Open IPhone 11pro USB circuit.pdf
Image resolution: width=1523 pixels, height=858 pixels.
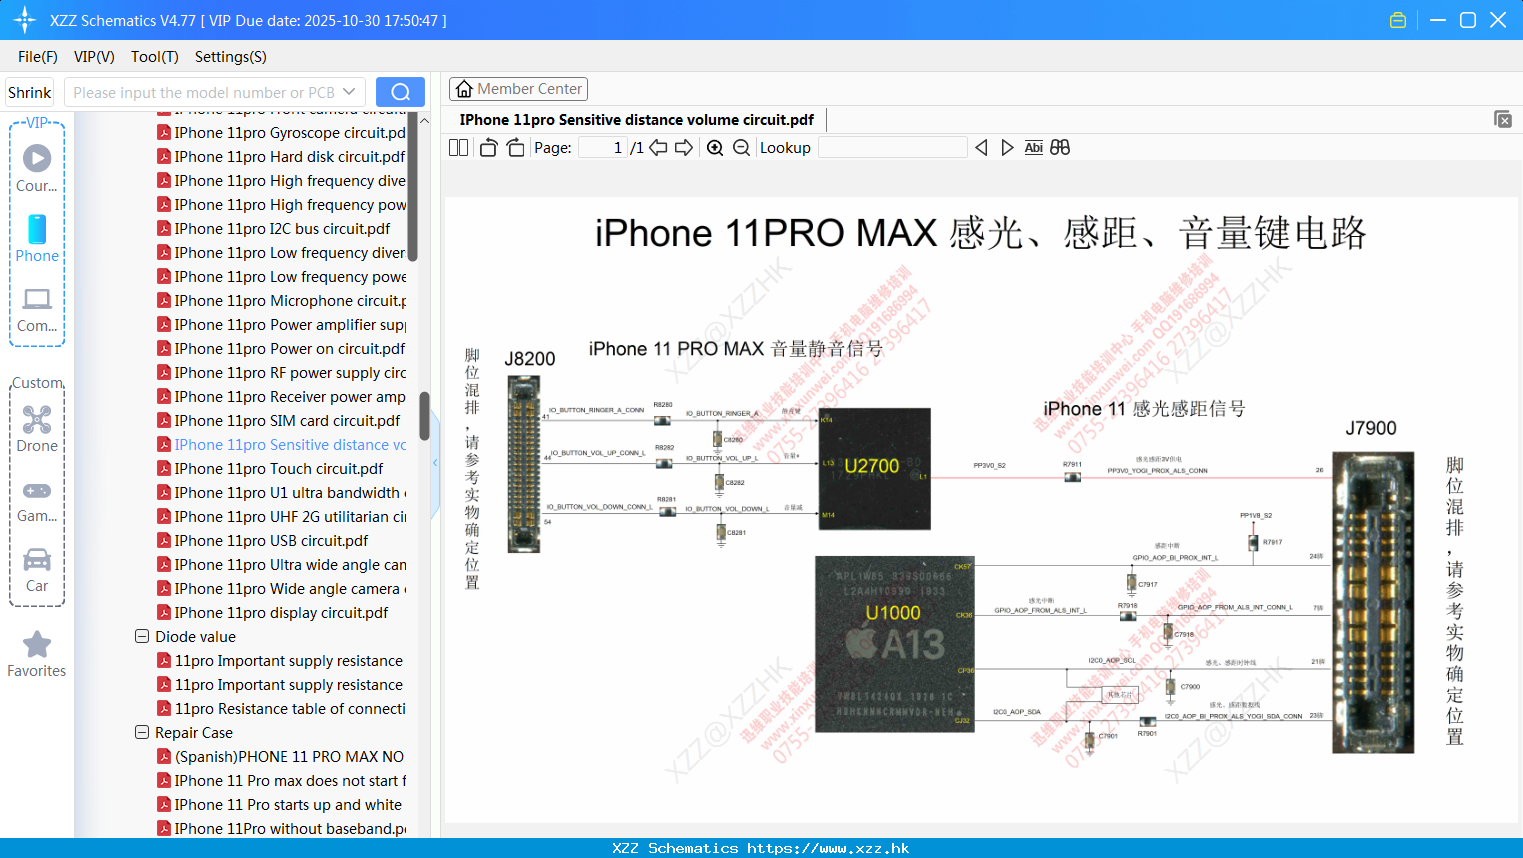coord(263,540)
